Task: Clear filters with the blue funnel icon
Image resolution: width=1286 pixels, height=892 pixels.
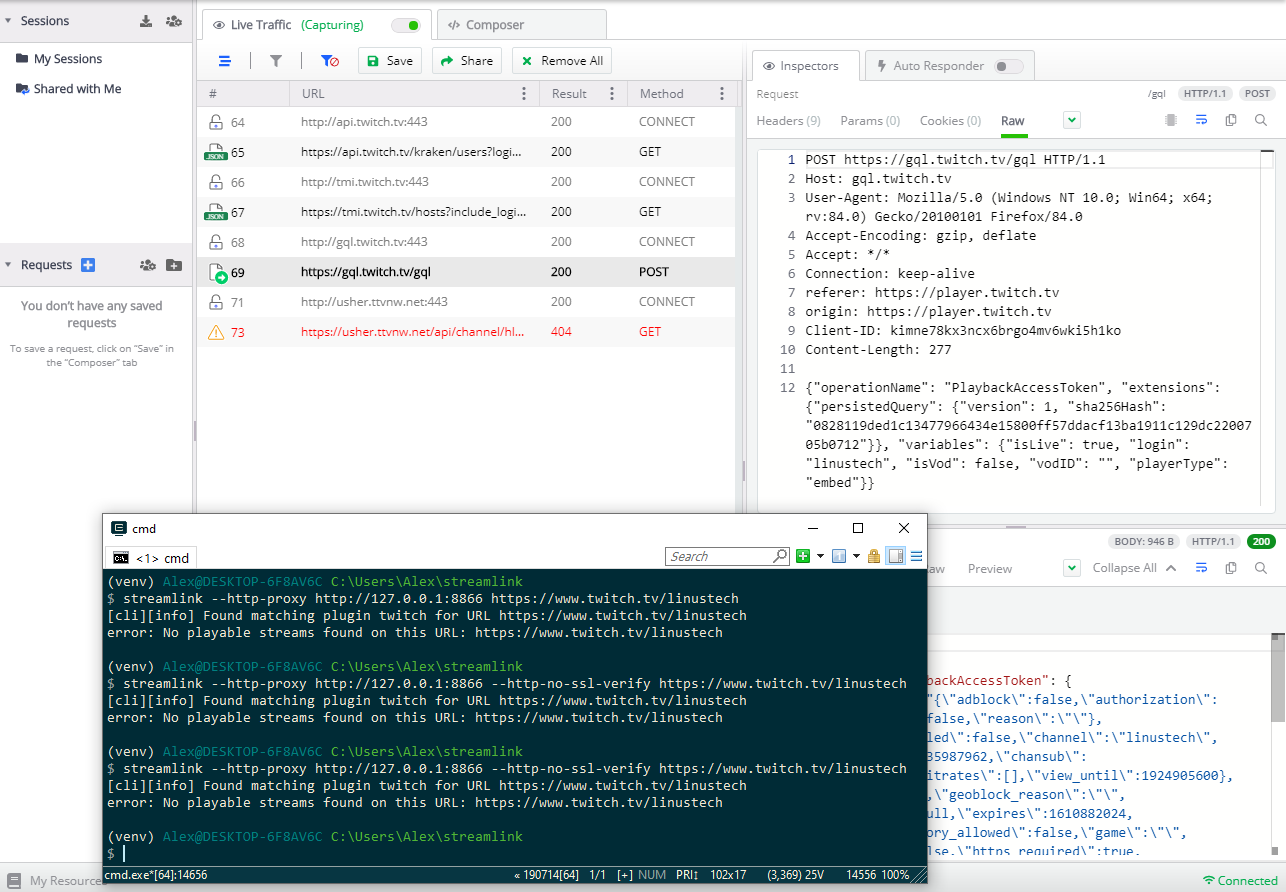Action: pos(329,61)
